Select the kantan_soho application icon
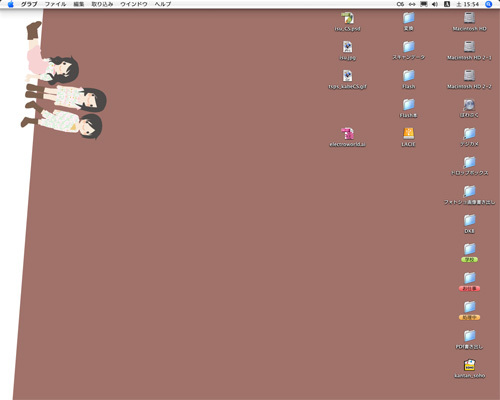 (x=469, y=365)
